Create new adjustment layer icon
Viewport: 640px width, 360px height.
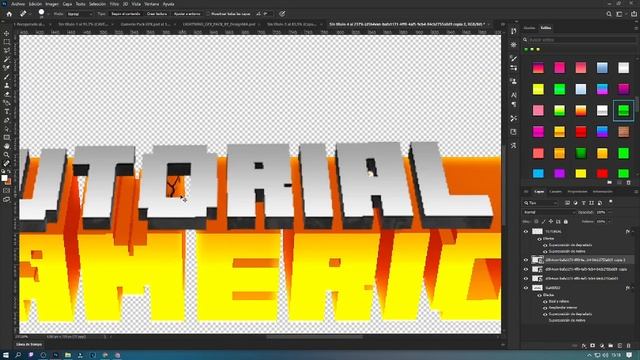click(x=602, y=346)
